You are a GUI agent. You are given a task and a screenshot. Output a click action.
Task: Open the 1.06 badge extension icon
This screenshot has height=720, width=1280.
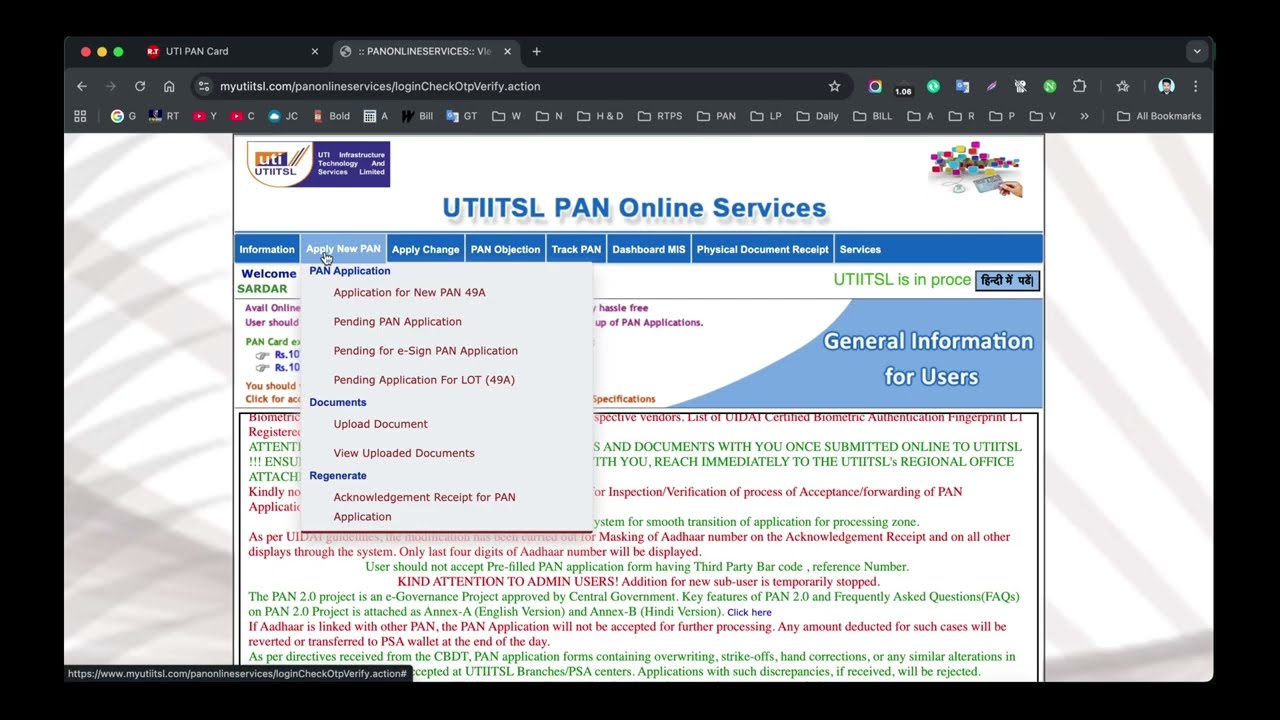click(x=903, y=87)
